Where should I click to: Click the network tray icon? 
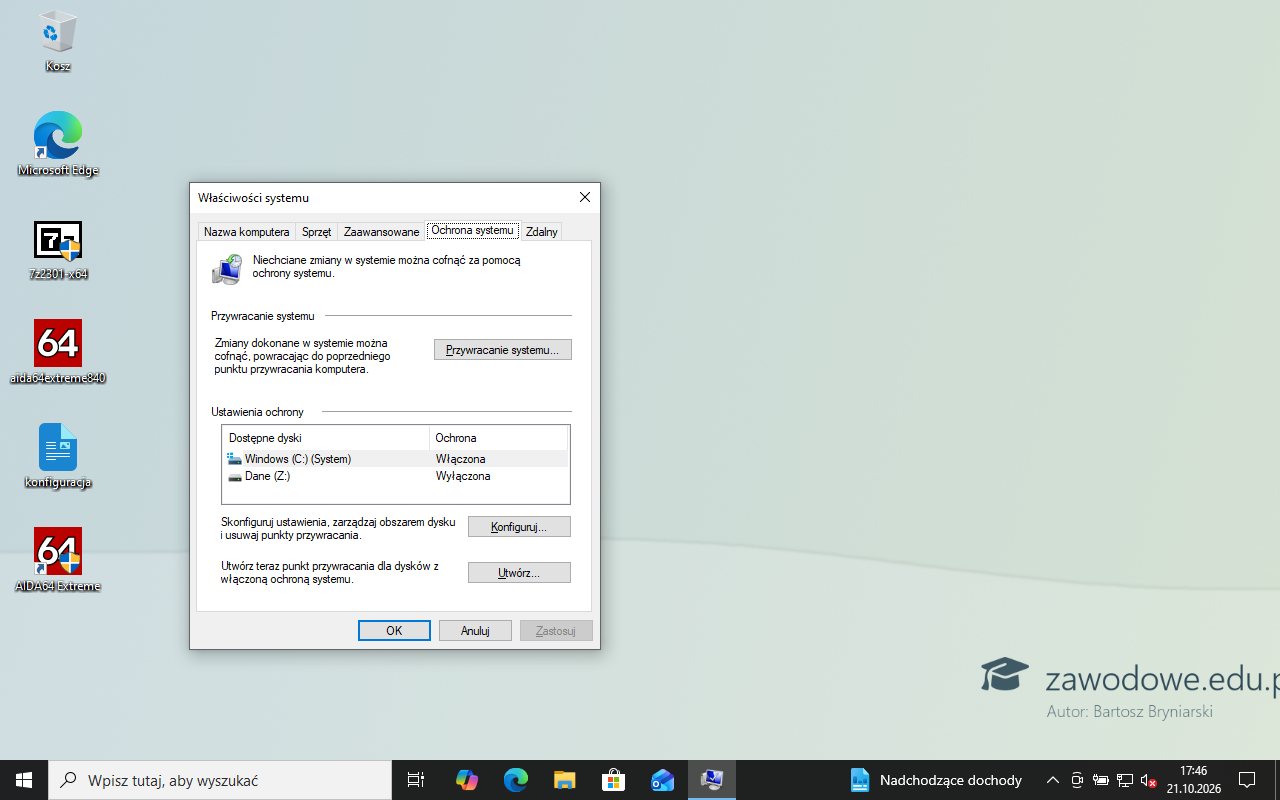coord(1125,780)
